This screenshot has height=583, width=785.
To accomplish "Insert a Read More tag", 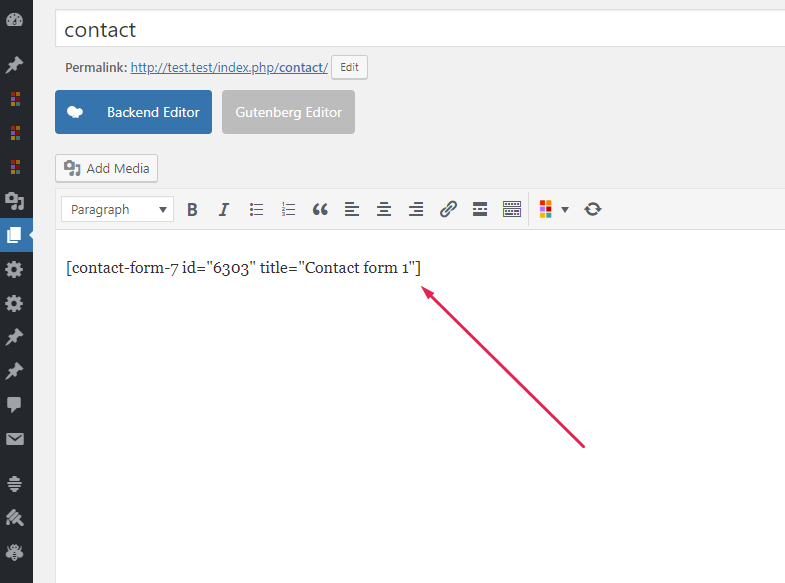I will tap(480, 209).
